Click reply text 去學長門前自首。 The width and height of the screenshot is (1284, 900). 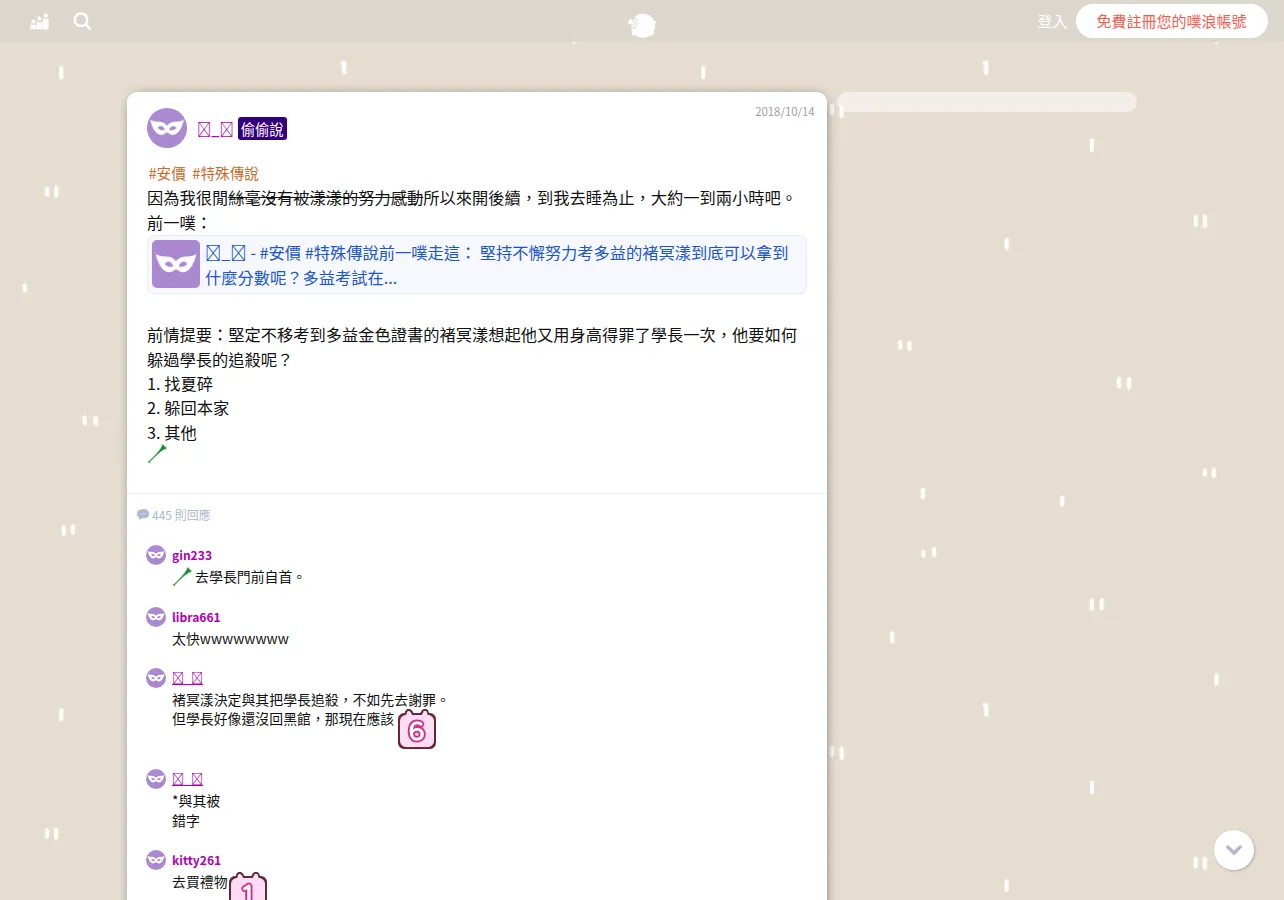pyautogui.click(x=249, y=577)
